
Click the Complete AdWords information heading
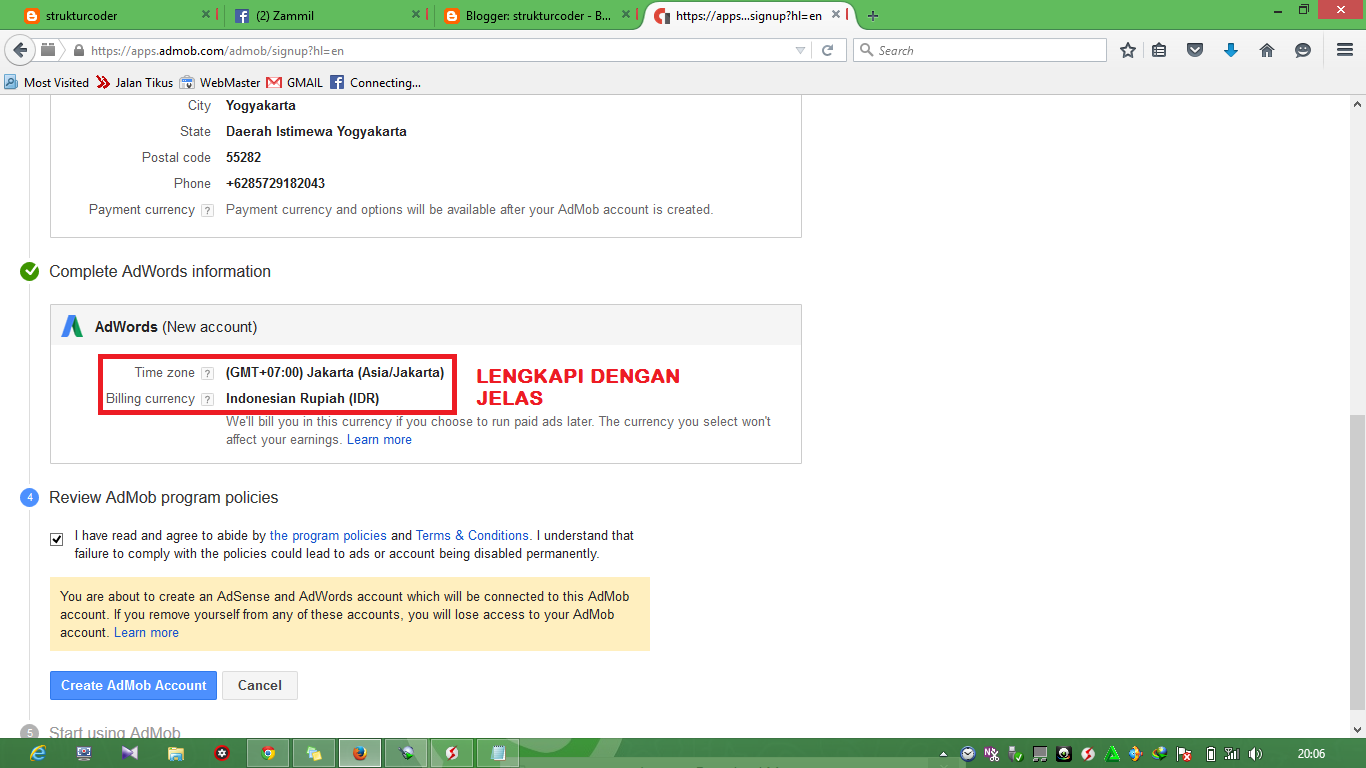tap(160, 272)
